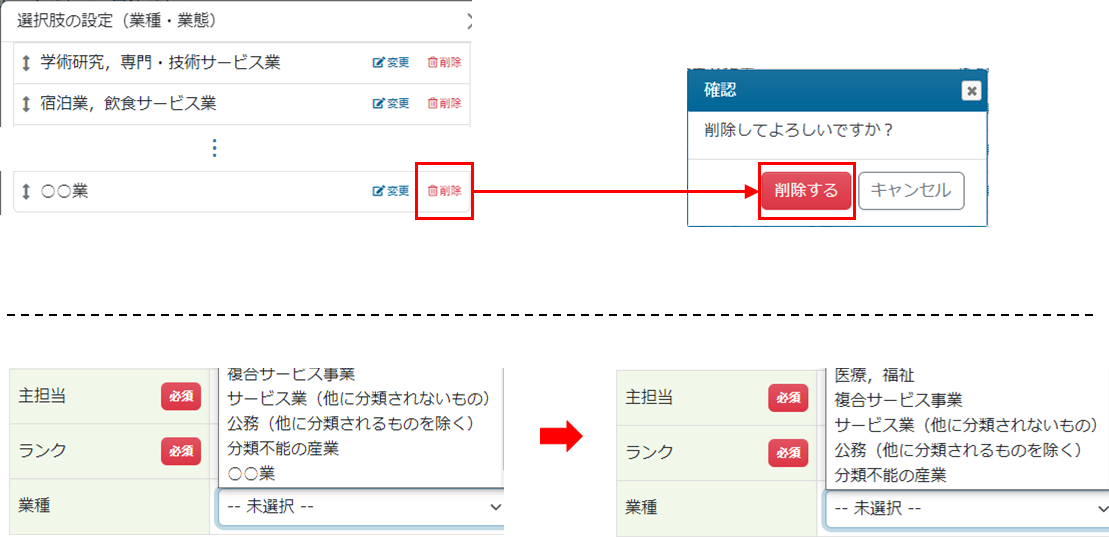Click the 削除してよろしいですか？ message text
The image size is (1109, 537).
pyautogui.click(x=798, y=132)
